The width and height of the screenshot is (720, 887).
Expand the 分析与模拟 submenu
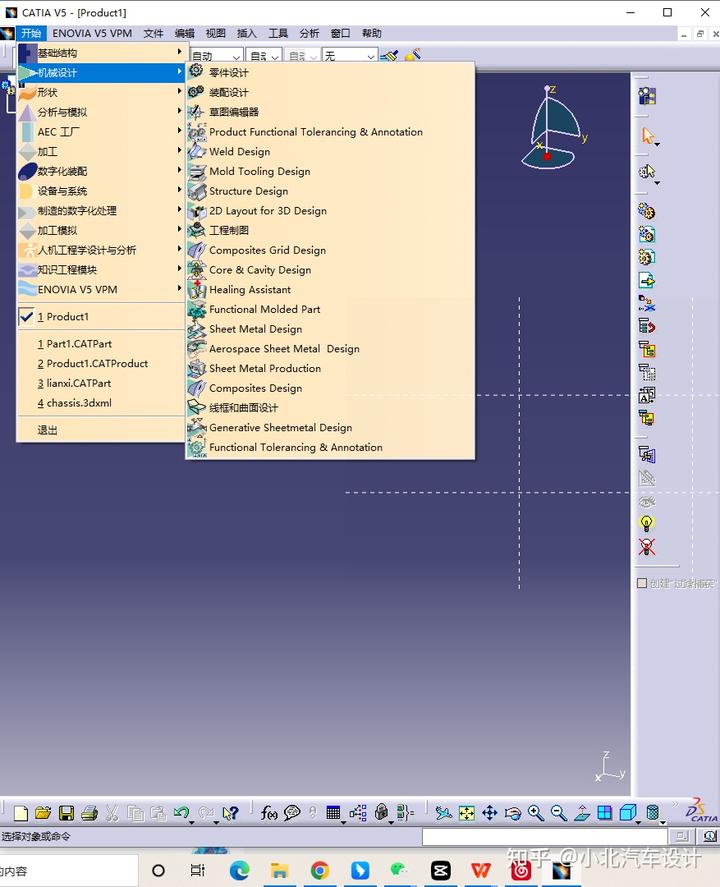[x=101, y=112]
